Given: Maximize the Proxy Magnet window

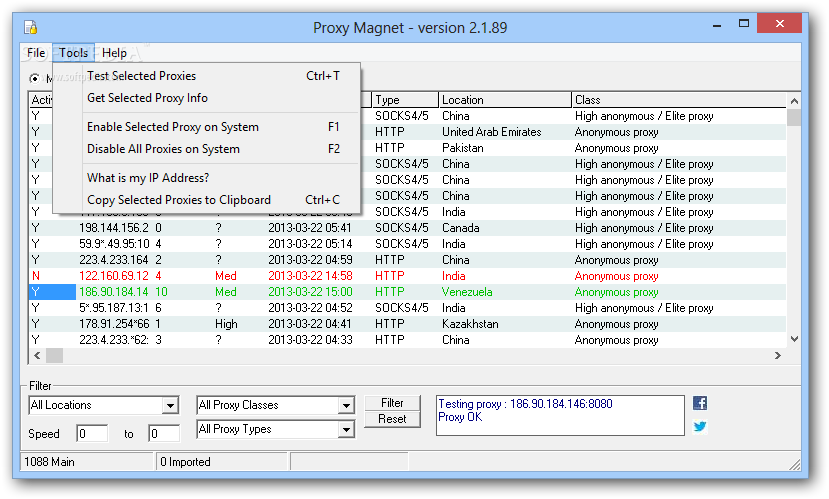Looking at the screenshot, I should (x=743, y=24).
